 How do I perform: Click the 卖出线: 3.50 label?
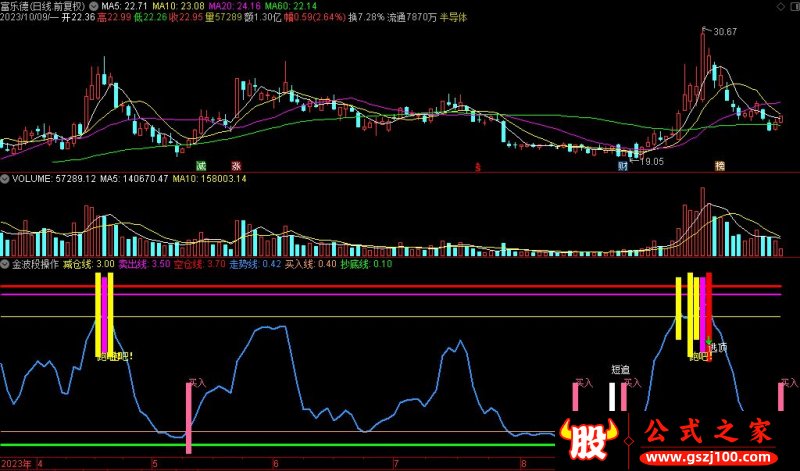click(x=144, y=264)
